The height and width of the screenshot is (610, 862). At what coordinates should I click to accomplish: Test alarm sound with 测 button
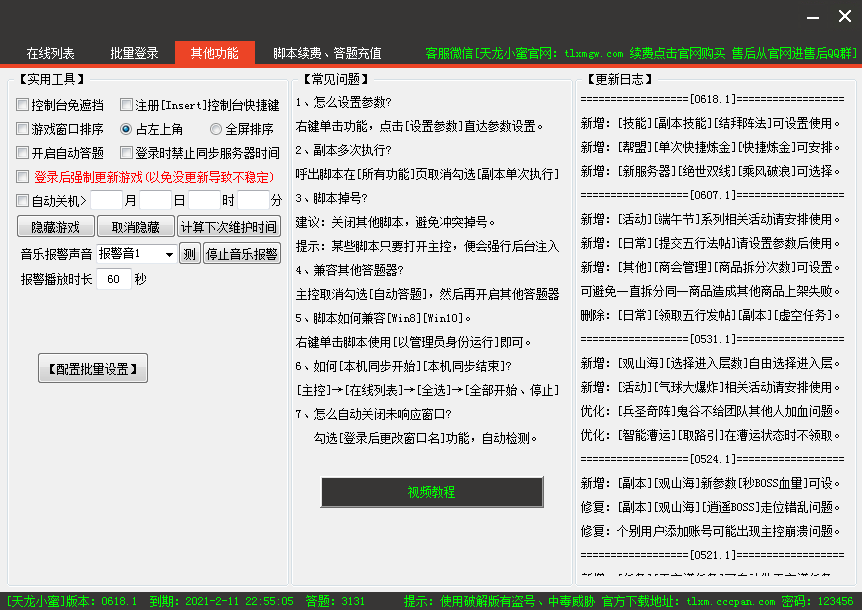(x=190, y=253)
